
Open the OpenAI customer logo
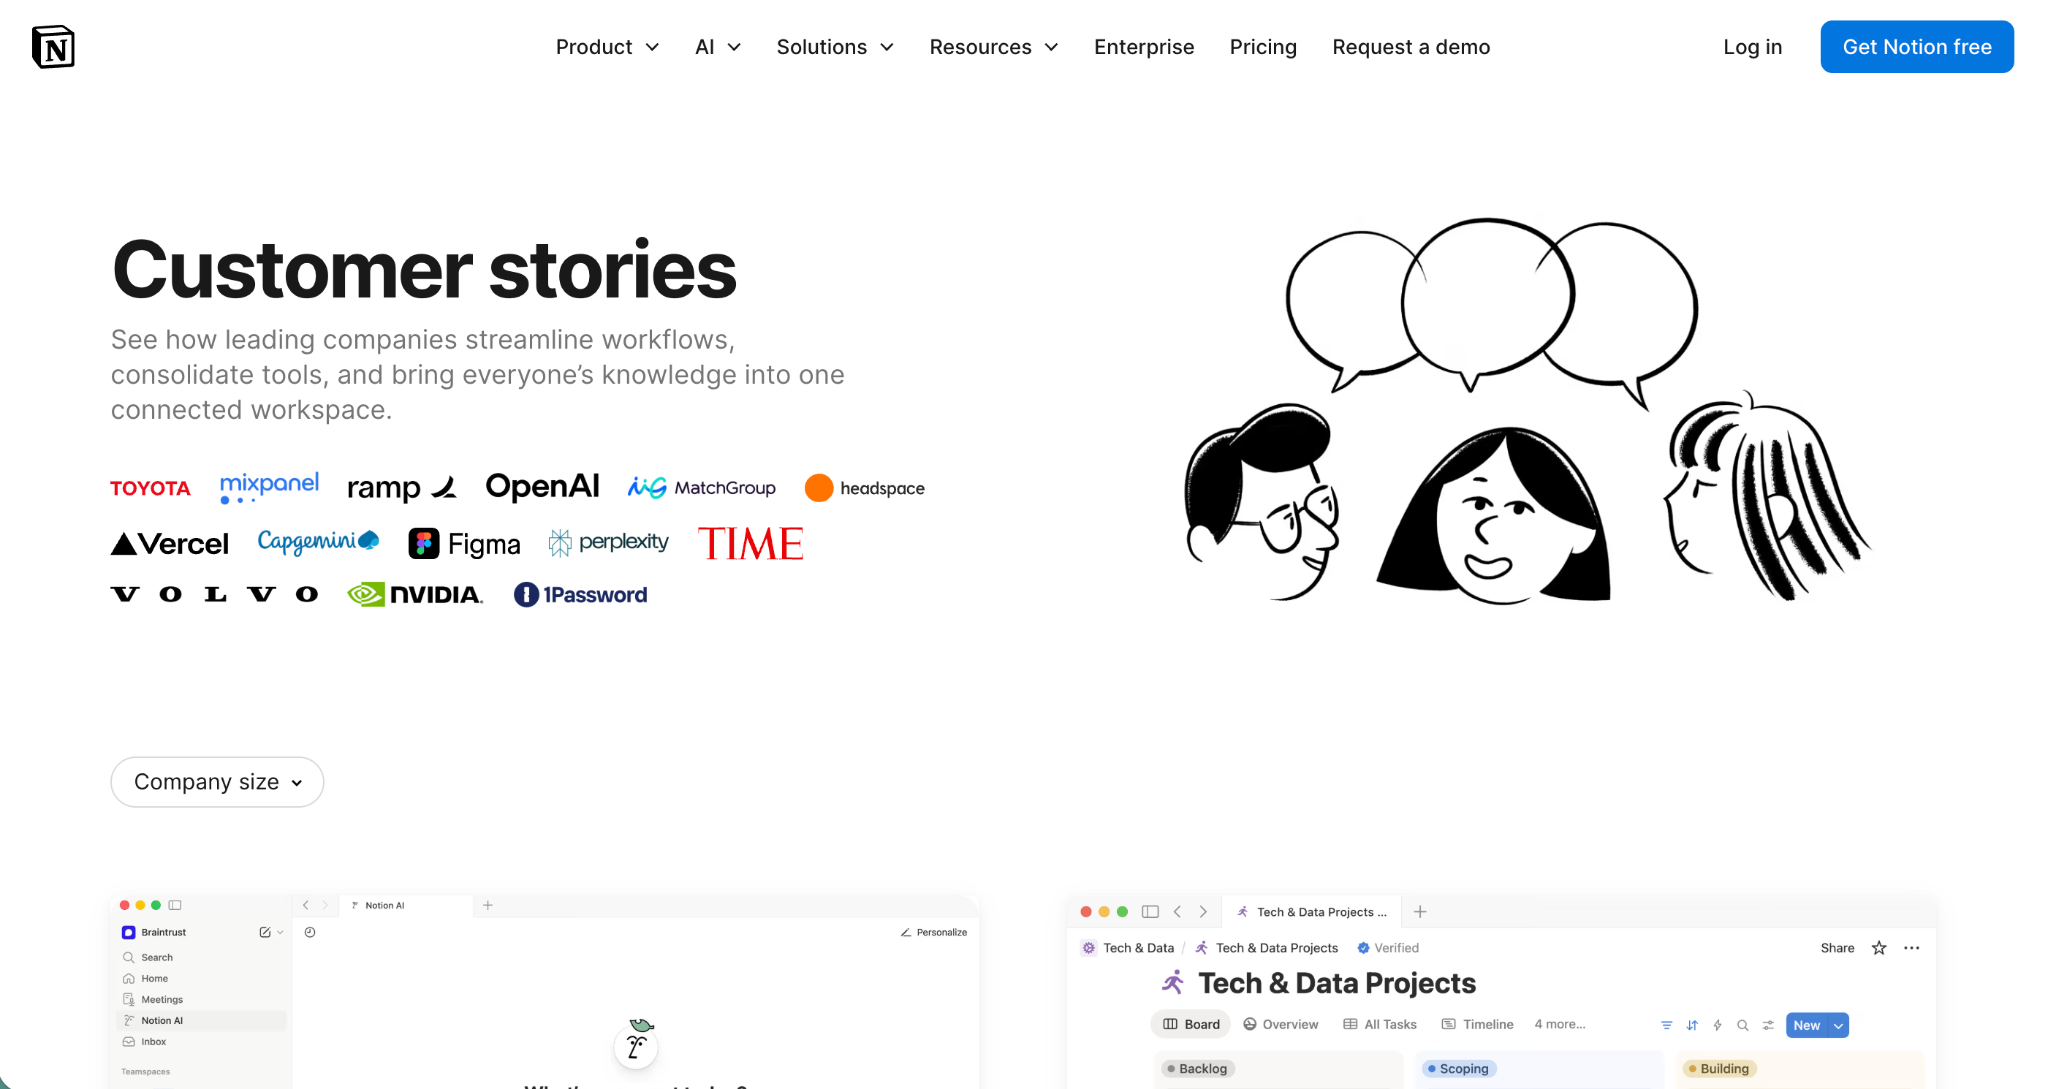(542, 487)
